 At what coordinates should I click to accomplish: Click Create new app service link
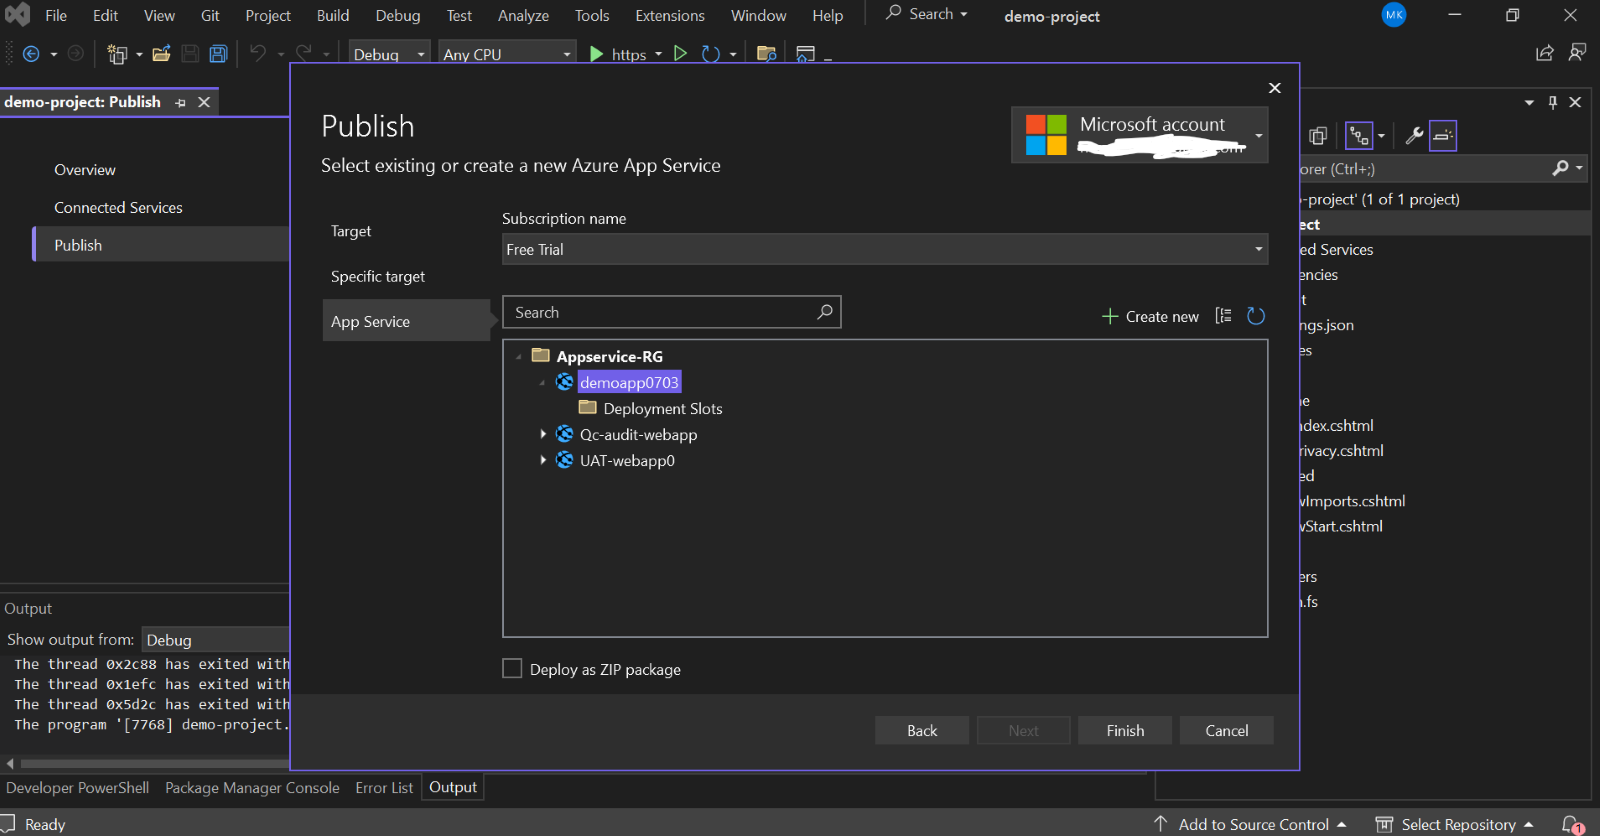coord(1150,316)
